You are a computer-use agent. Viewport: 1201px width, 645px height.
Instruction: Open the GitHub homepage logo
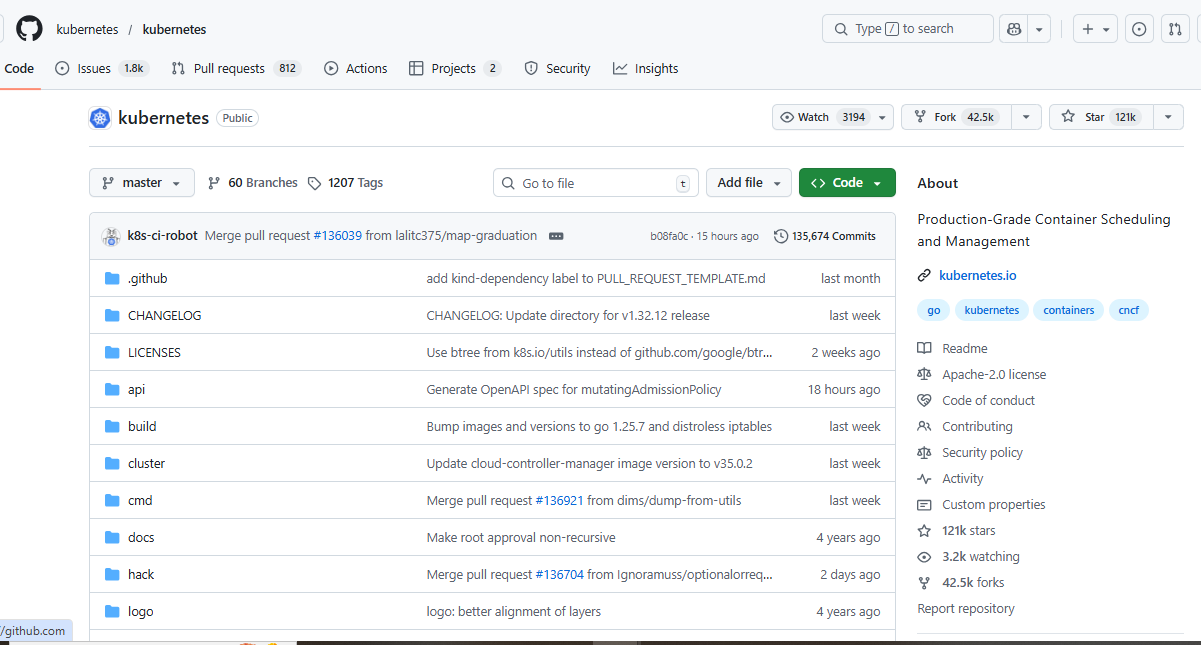coord(29,29)
